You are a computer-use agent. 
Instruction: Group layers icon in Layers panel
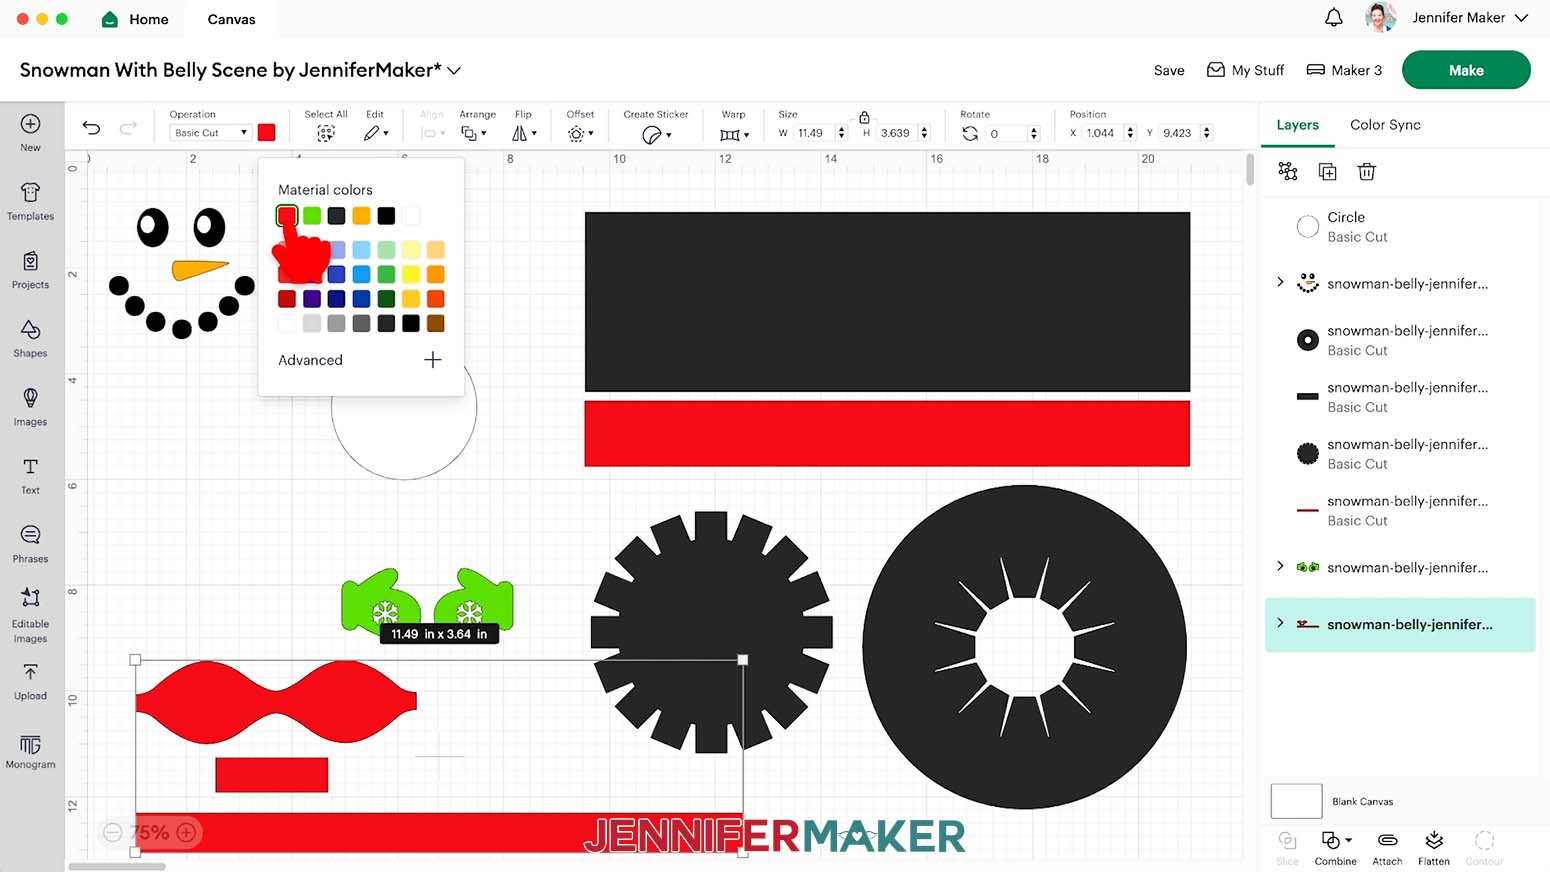(1288, 171)
